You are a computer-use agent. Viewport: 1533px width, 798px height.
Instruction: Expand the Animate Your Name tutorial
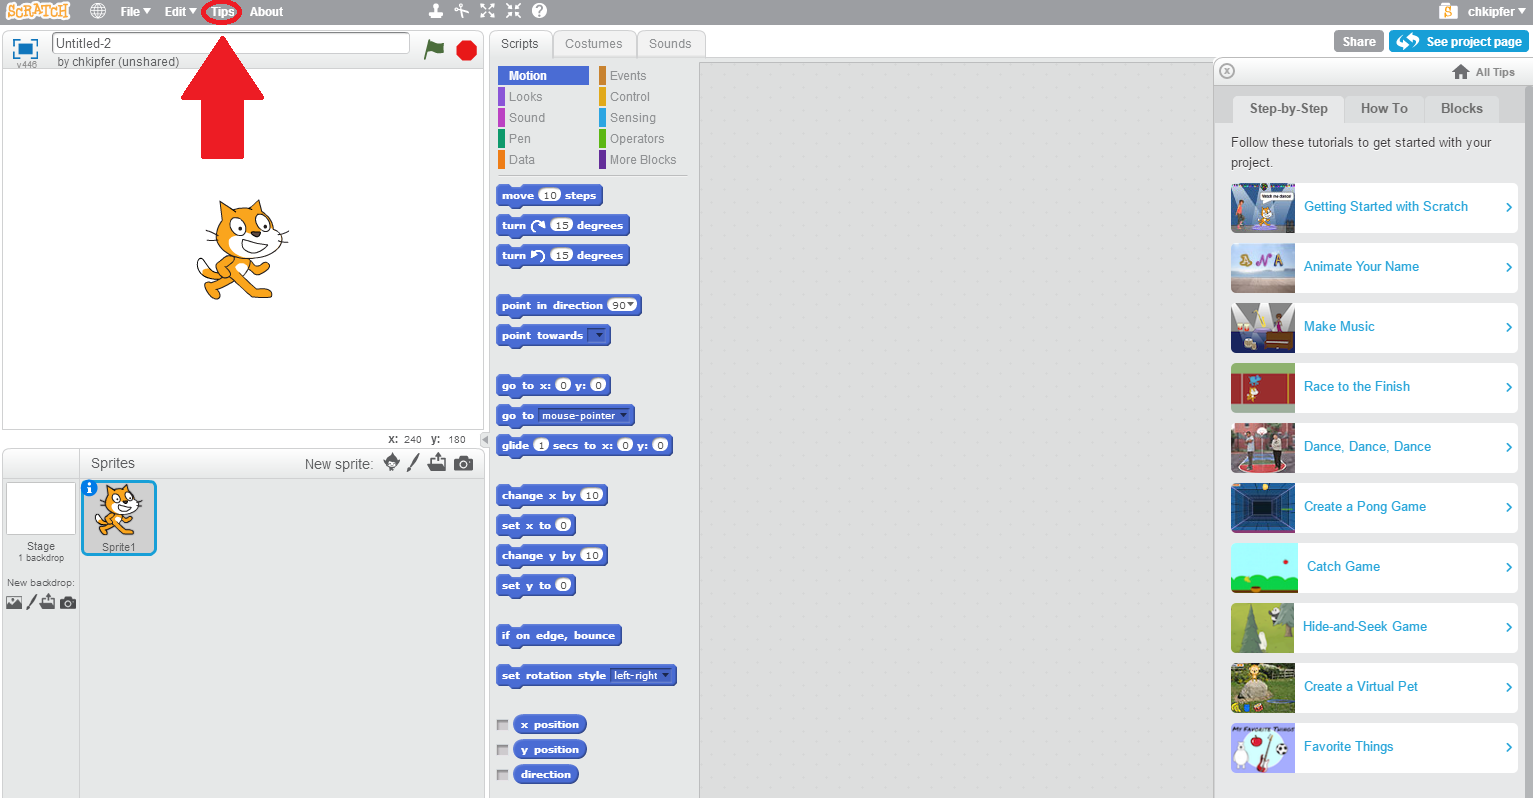point(1374,267)
